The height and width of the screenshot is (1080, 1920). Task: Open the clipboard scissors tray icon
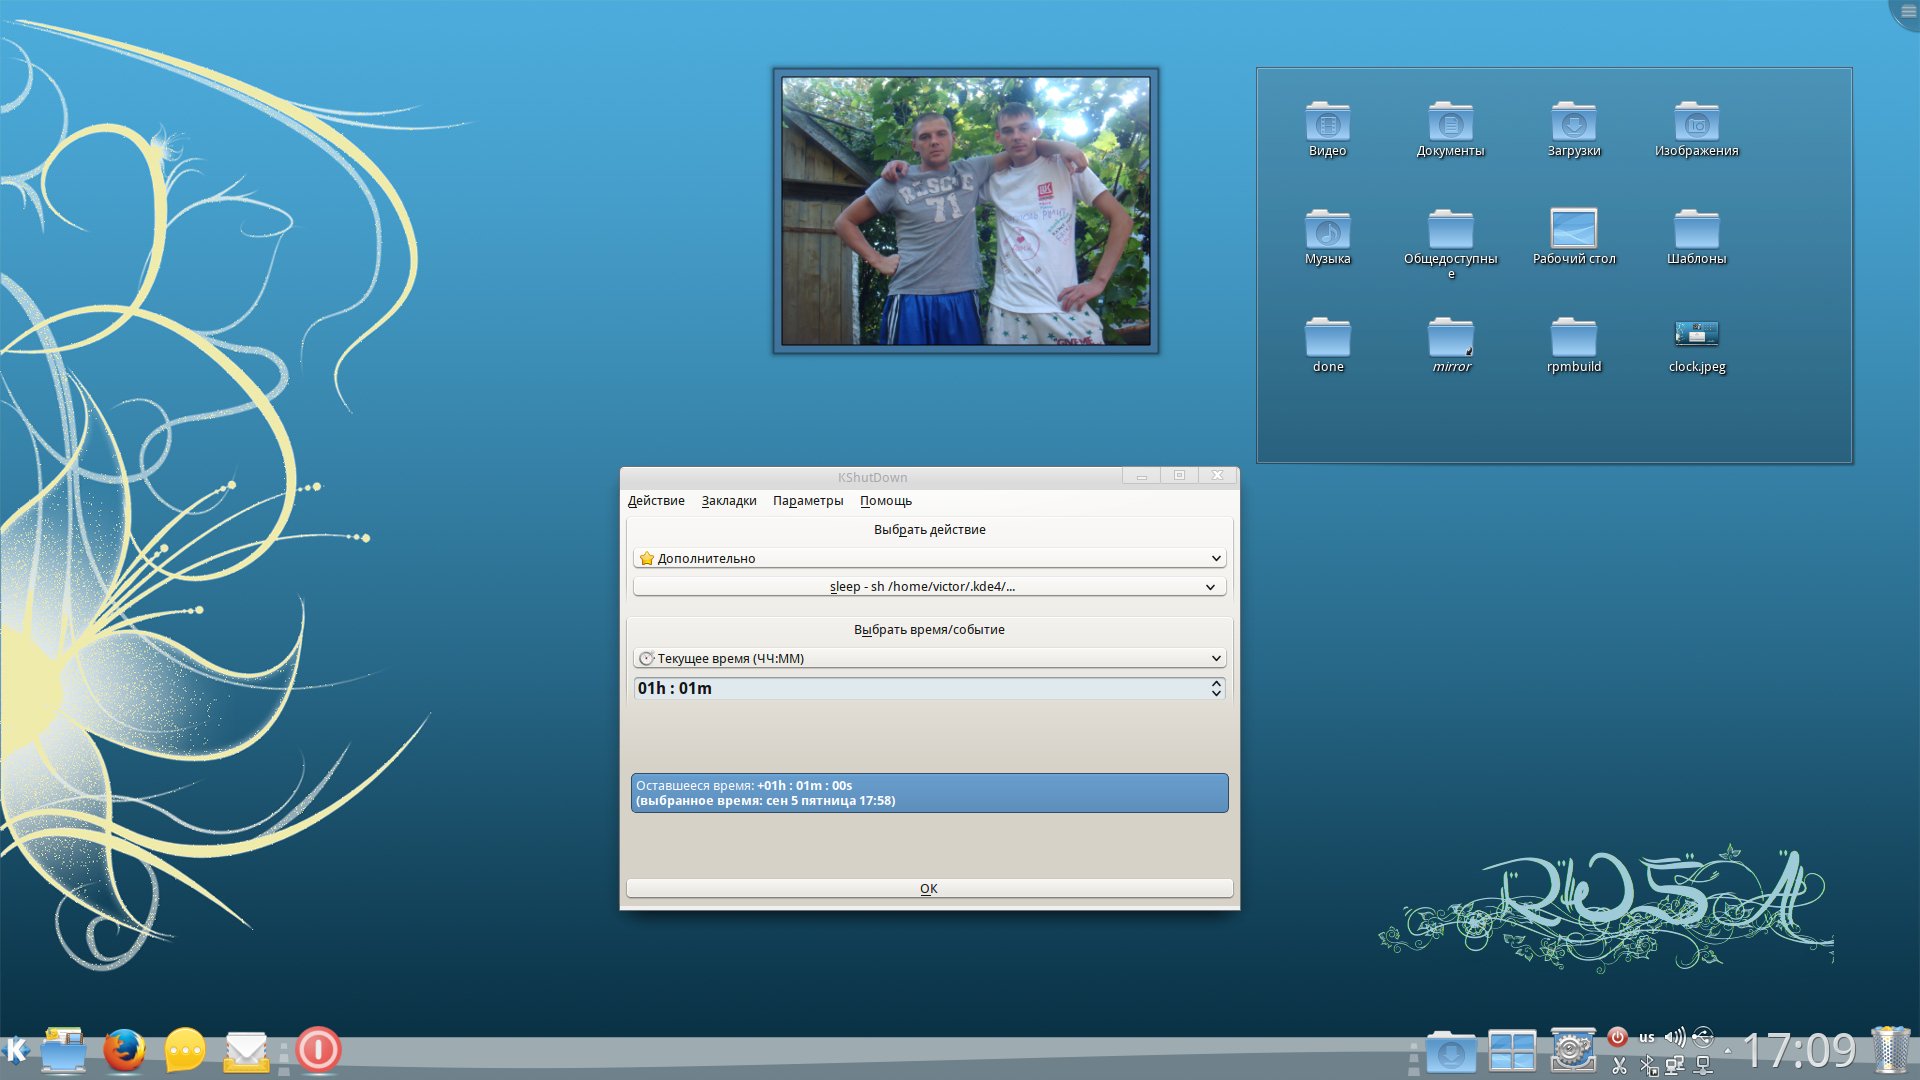[x=1619, y=1066]
